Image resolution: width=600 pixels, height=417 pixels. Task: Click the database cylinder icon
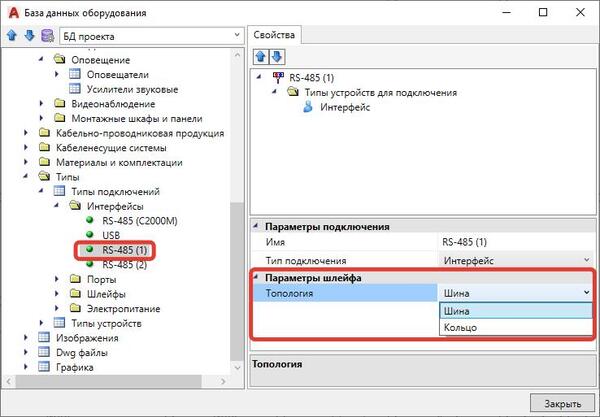[x=45, y=37]
